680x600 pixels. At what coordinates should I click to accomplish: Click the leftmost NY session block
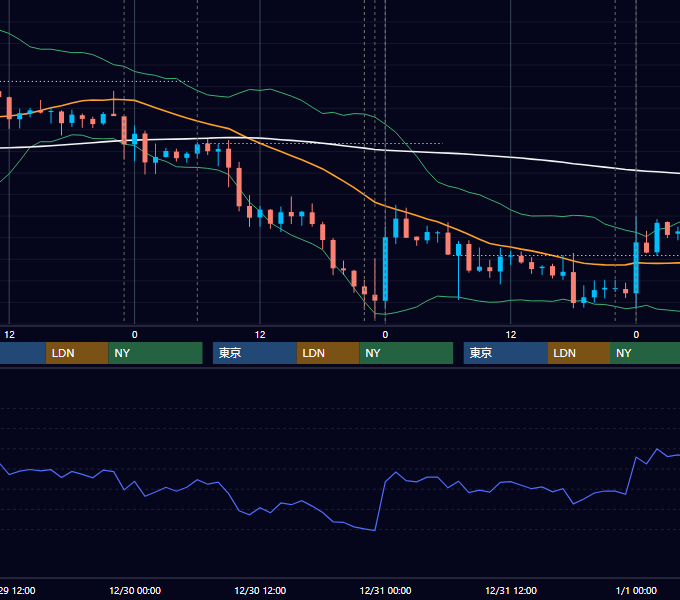coord(155,353)
